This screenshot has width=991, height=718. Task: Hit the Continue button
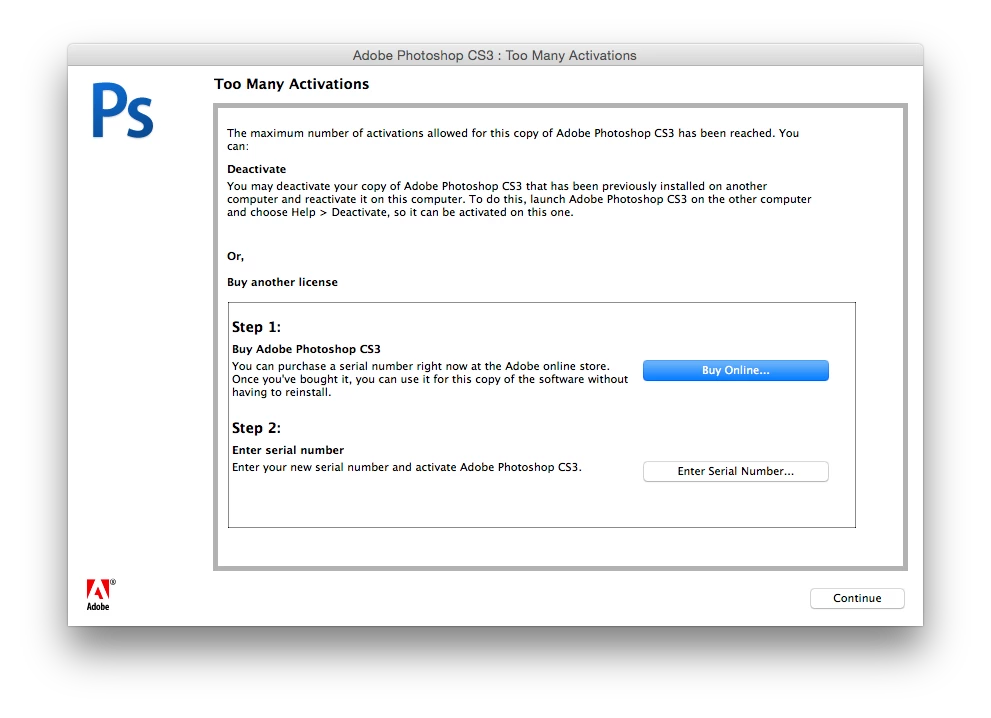click(857, 599)
